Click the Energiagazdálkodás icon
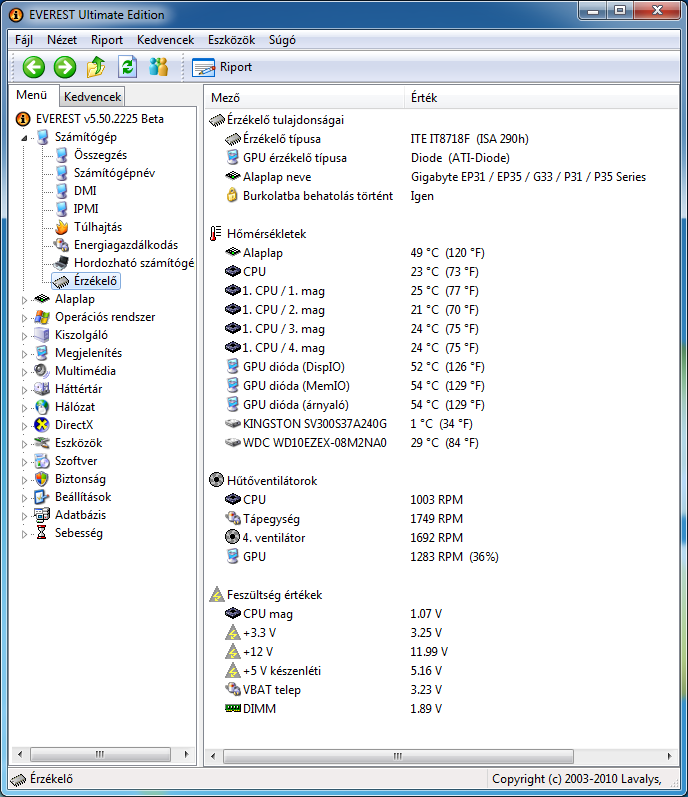The width and height of the screenshot is (688, 797). point(61,245)
